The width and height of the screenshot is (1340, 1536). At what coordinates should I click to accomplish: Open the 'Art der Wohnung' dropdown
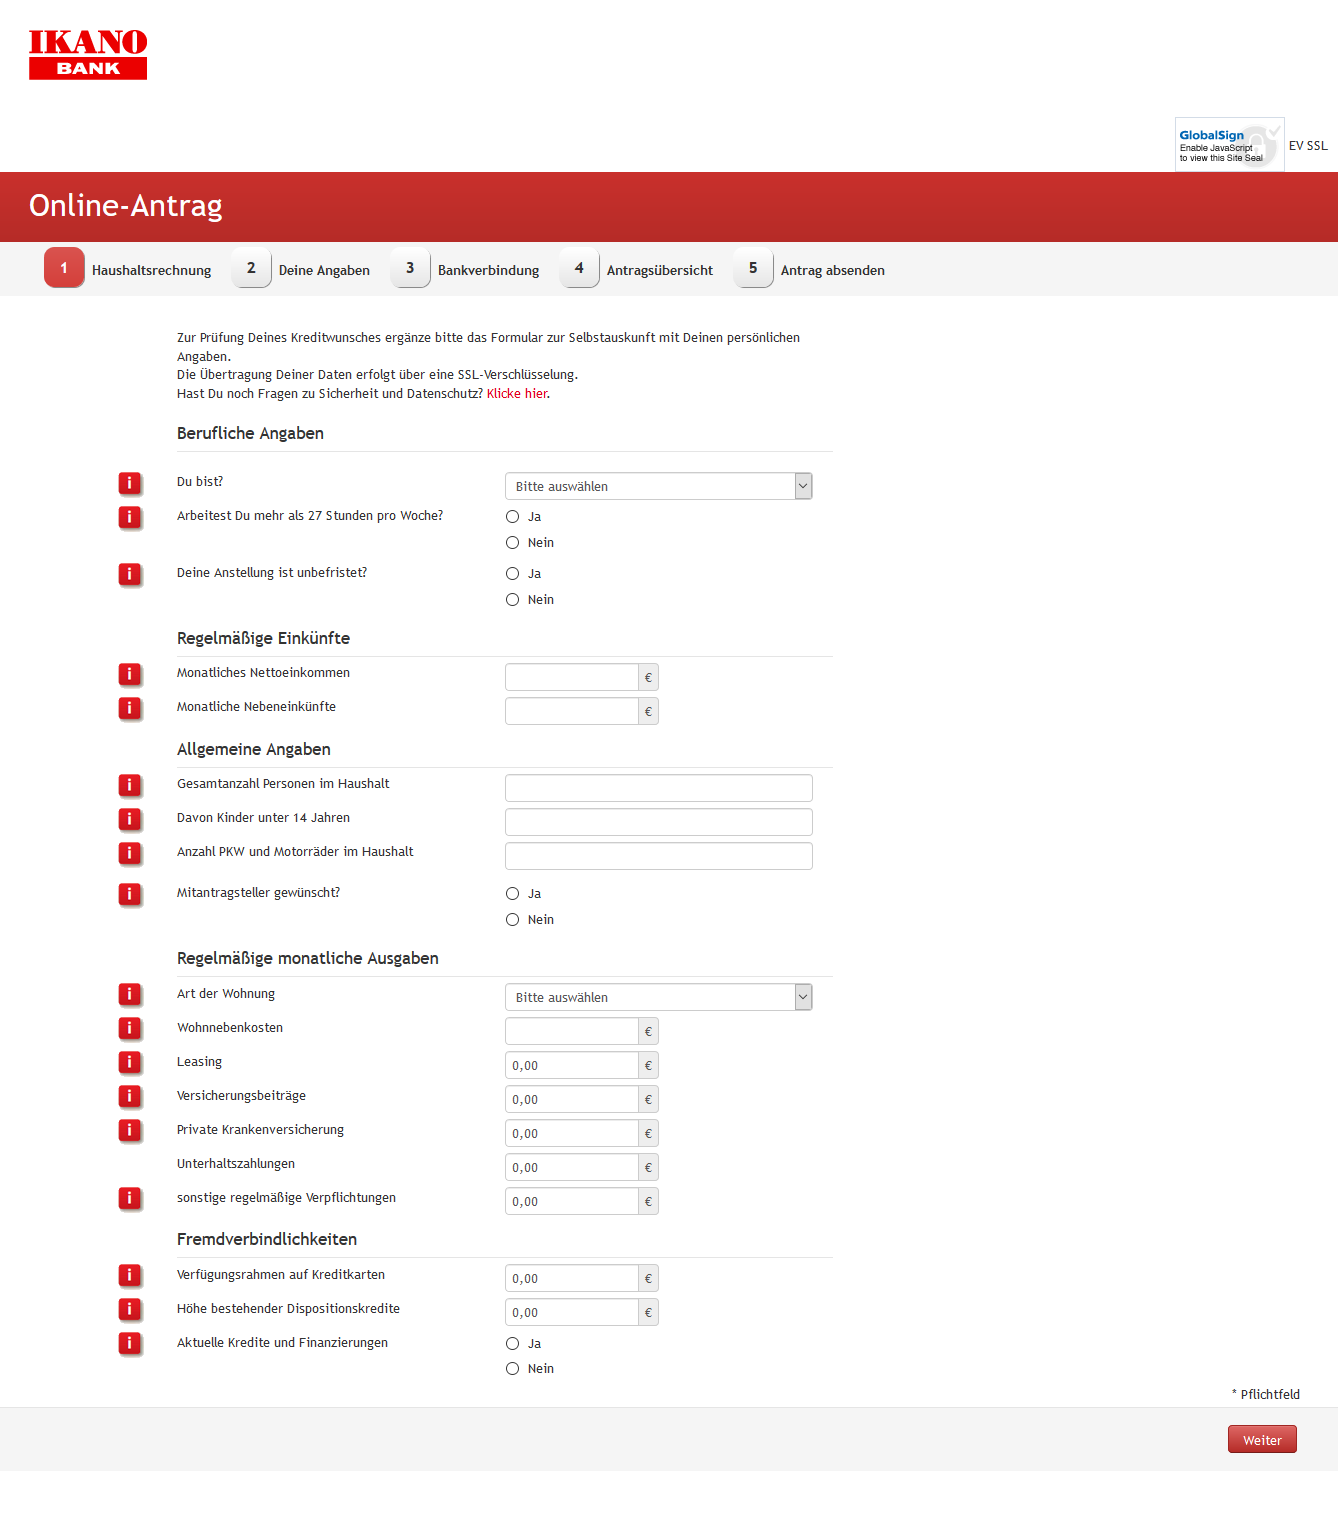click(x=658, y=997)
